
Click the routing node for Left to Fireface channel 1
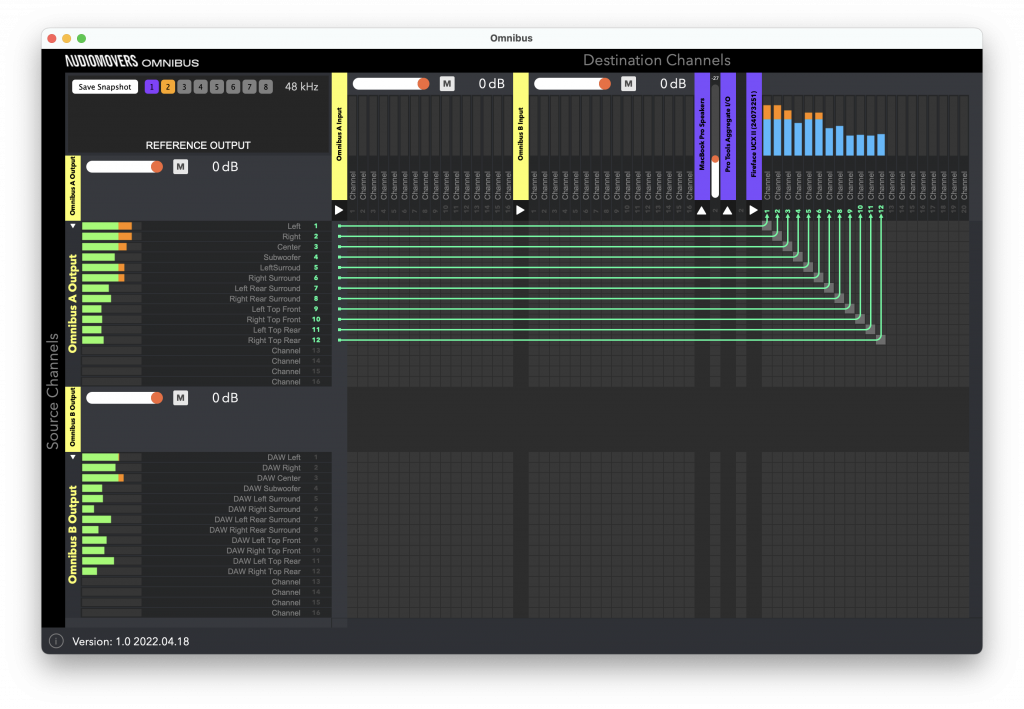(767, 226)
